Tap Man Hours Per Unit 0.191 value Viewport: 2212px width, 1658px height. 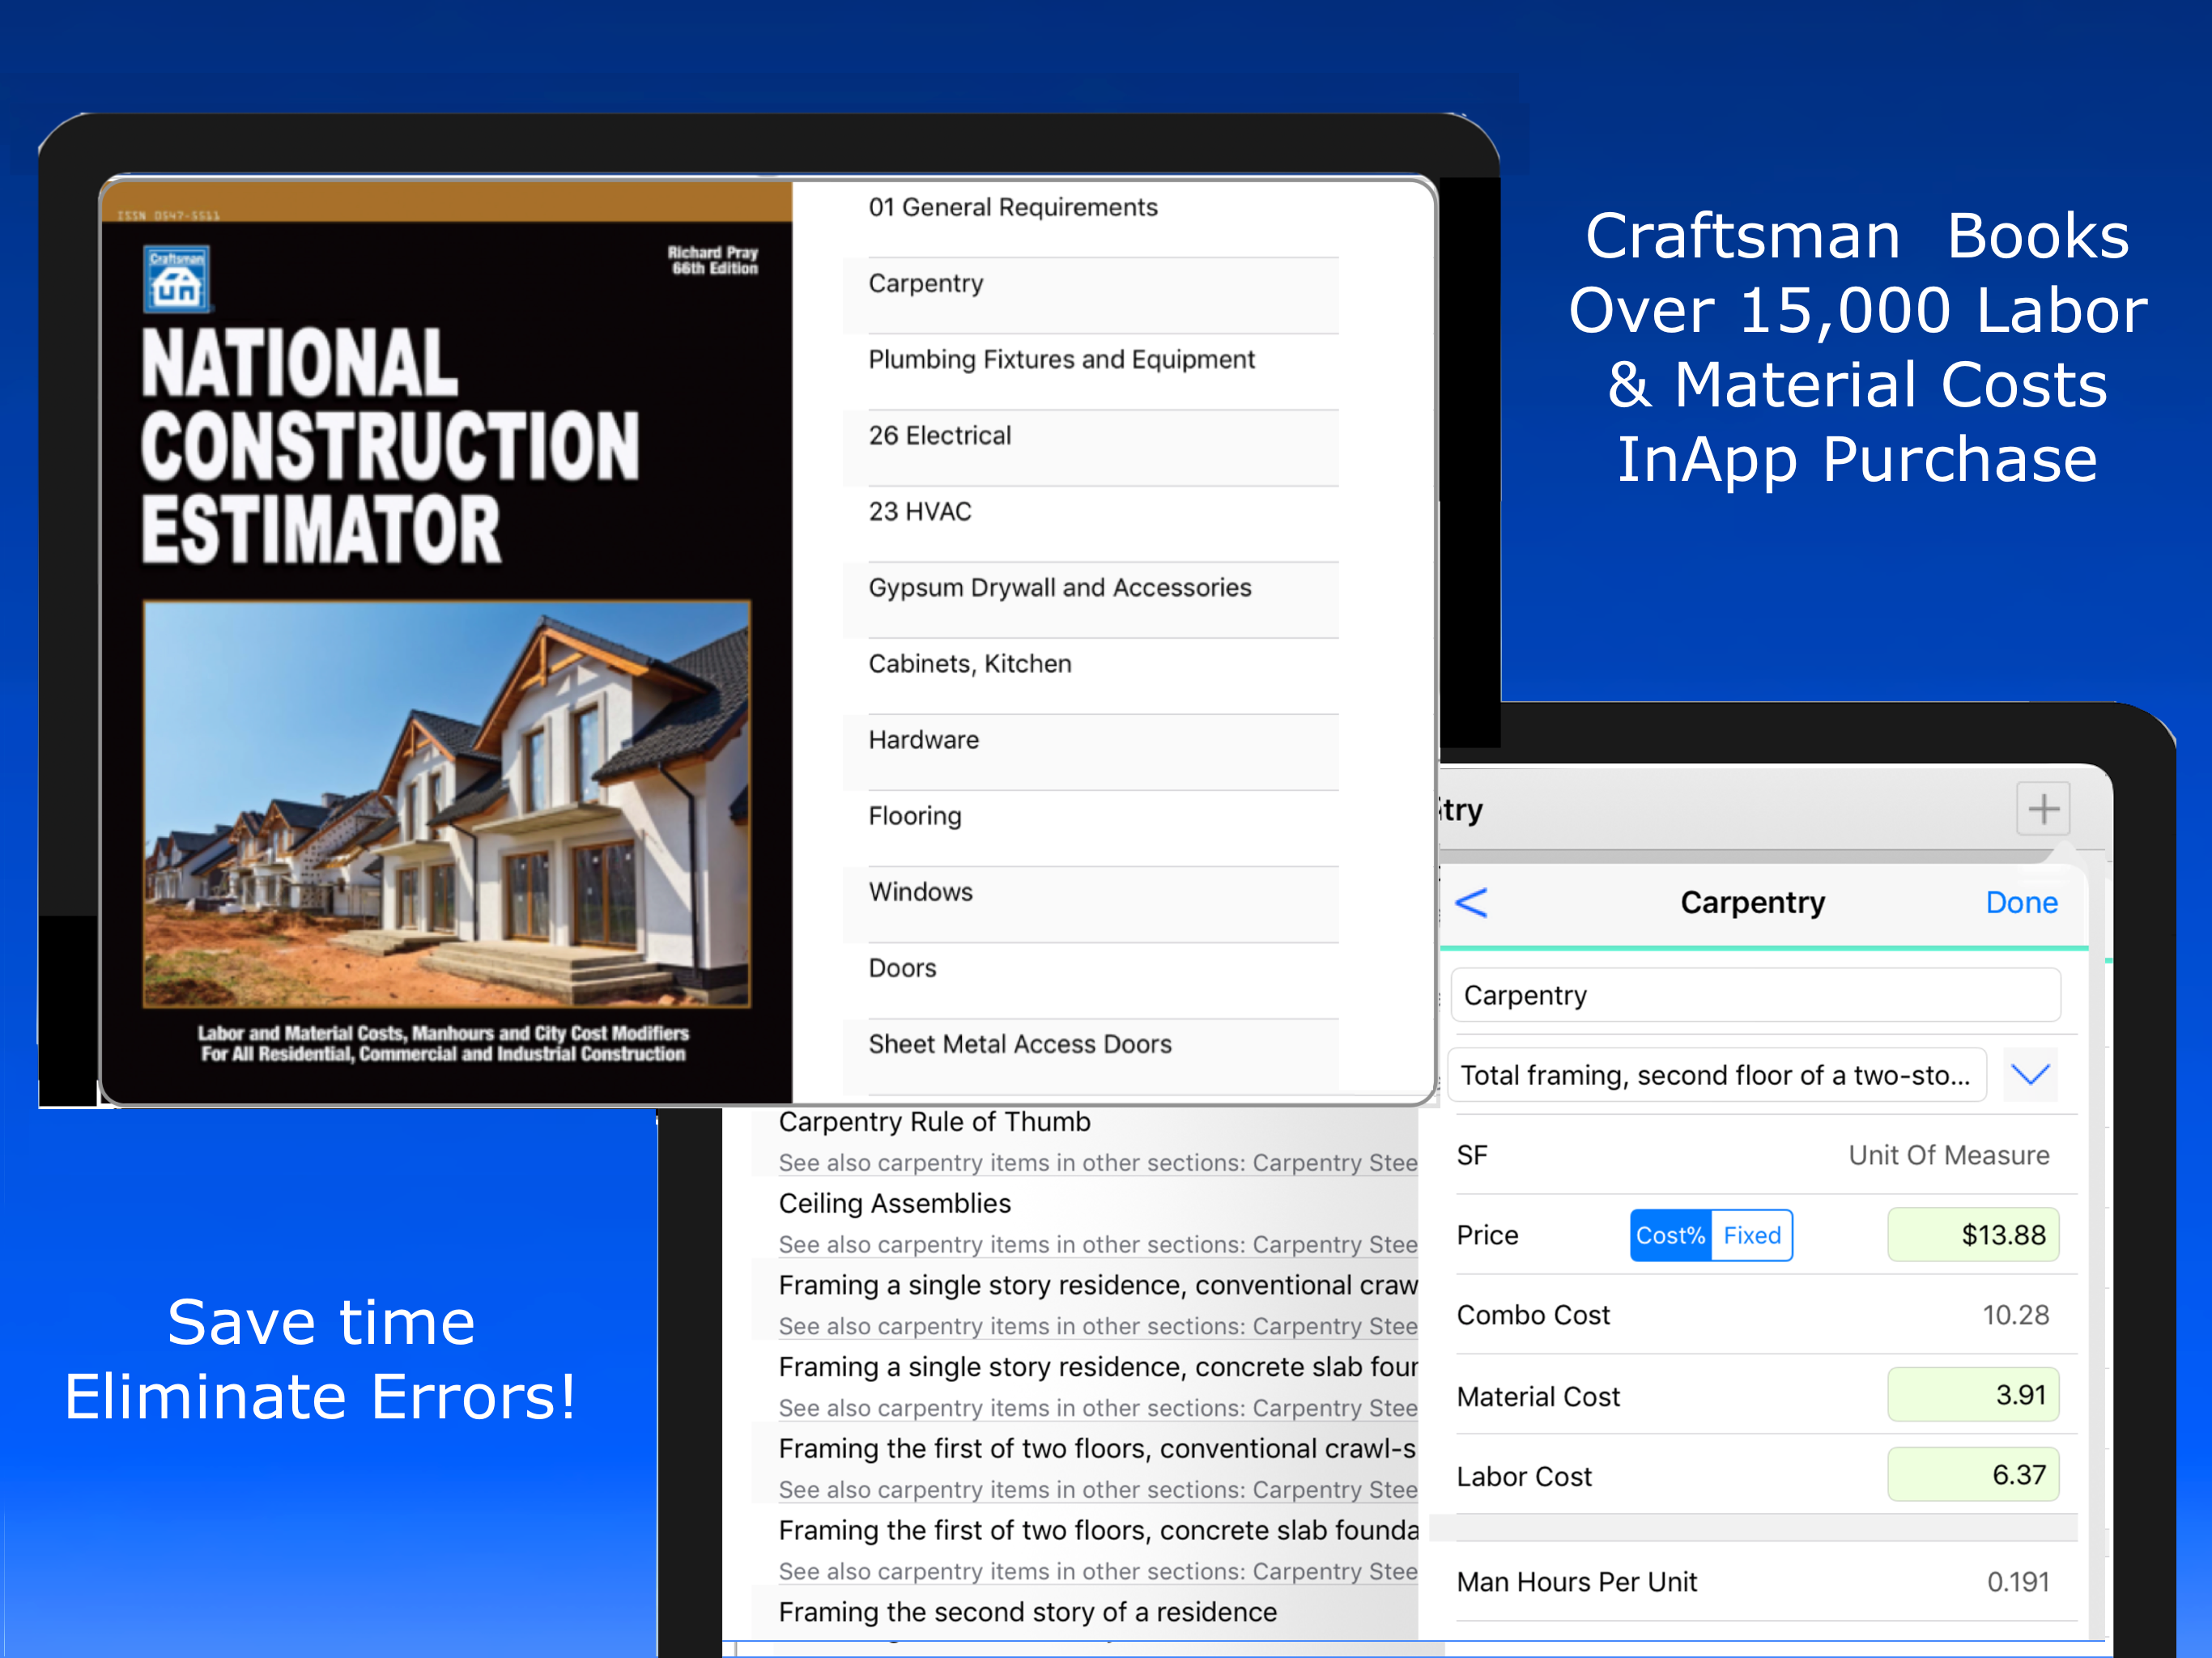click(x=2017, y=1582)
